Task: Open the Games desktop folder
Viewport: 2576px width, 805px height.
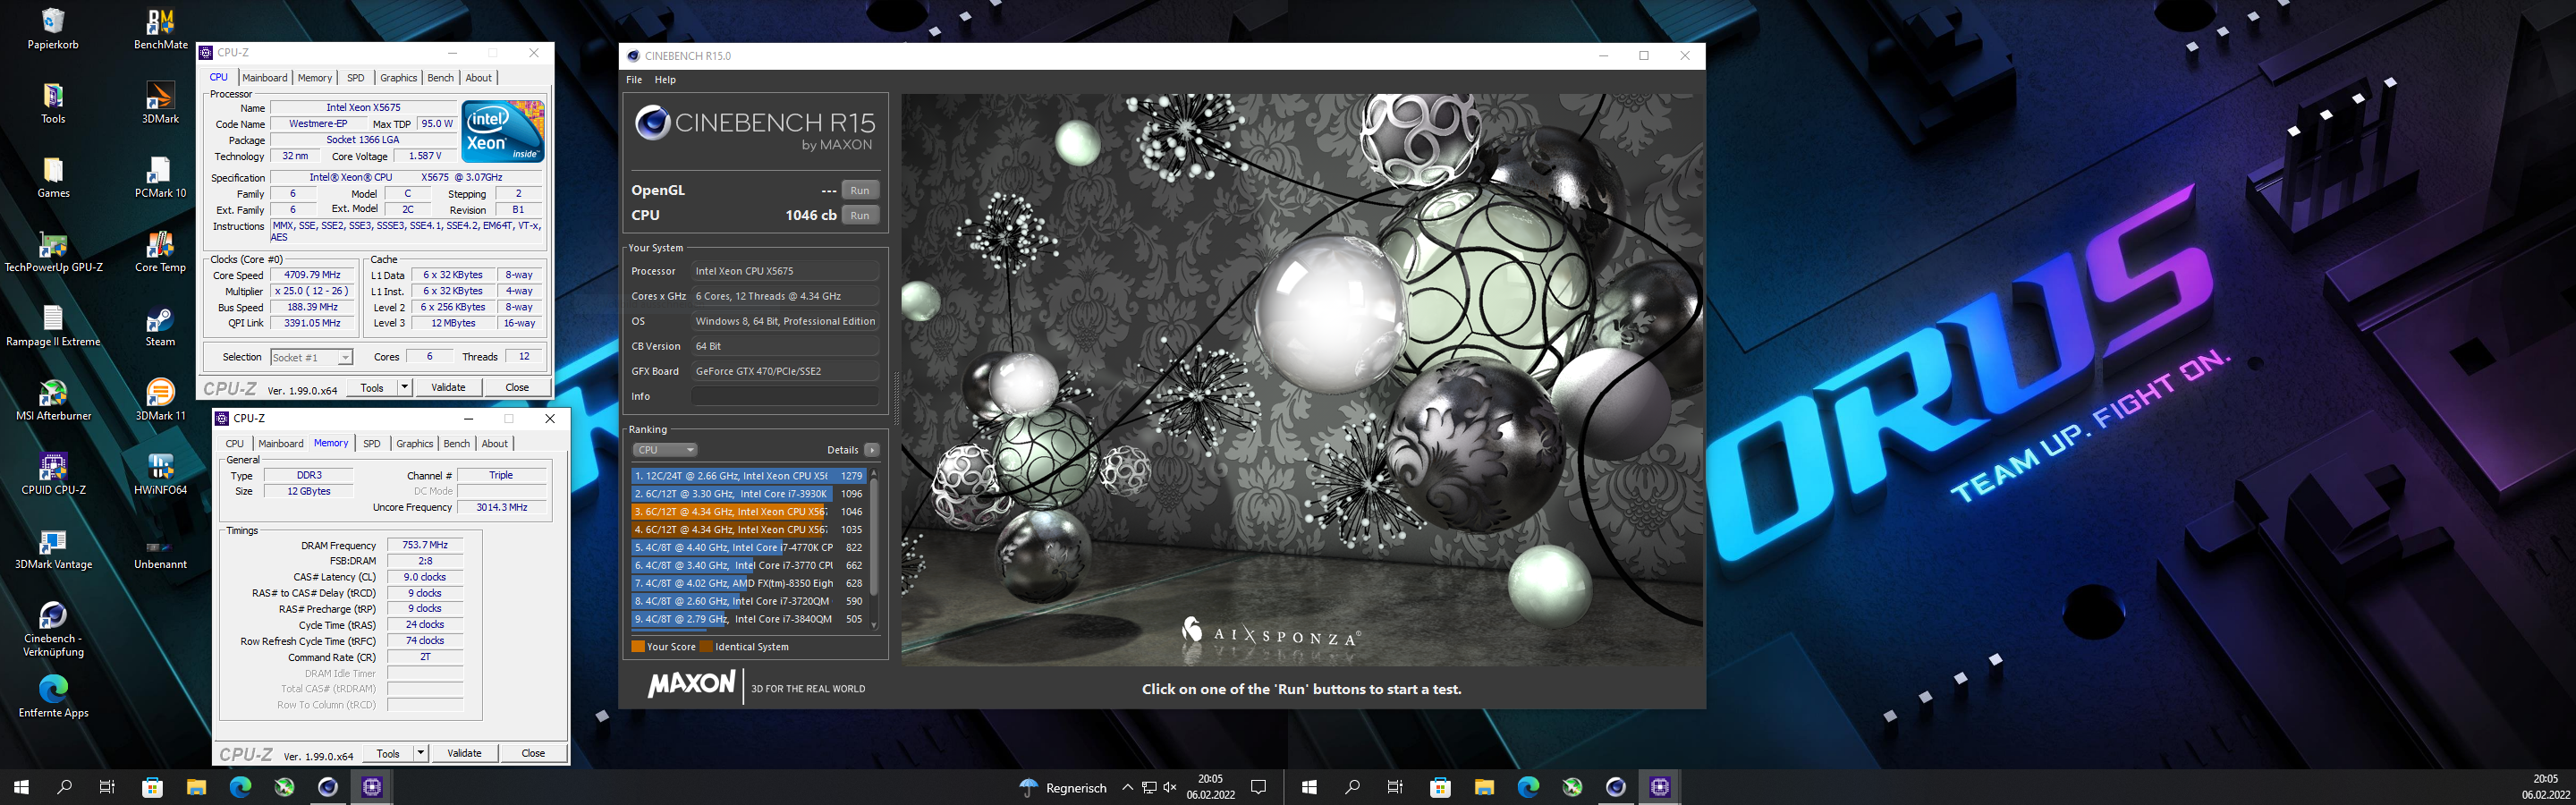Action: [53, 177]
